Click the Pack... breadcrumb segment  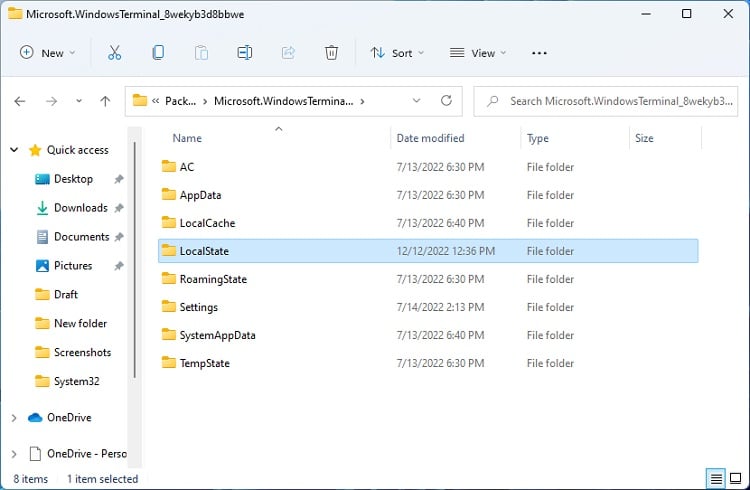pyautogui.click(x=180, y=101)
